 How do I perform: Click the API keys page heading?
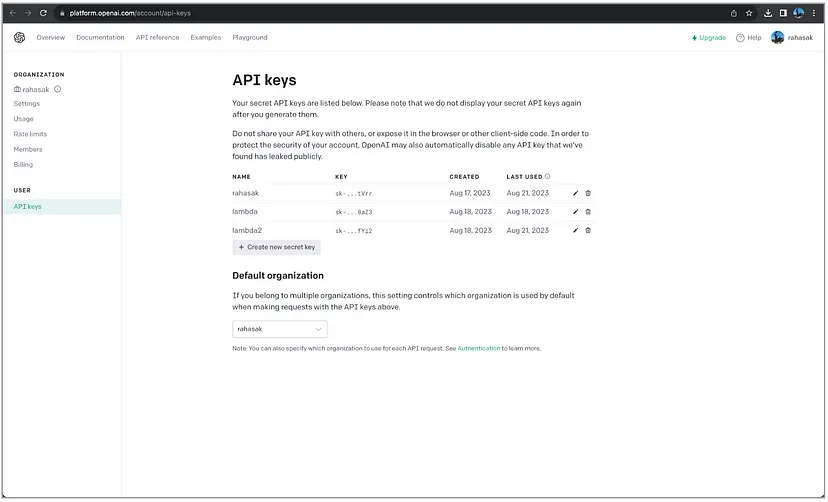264,80
